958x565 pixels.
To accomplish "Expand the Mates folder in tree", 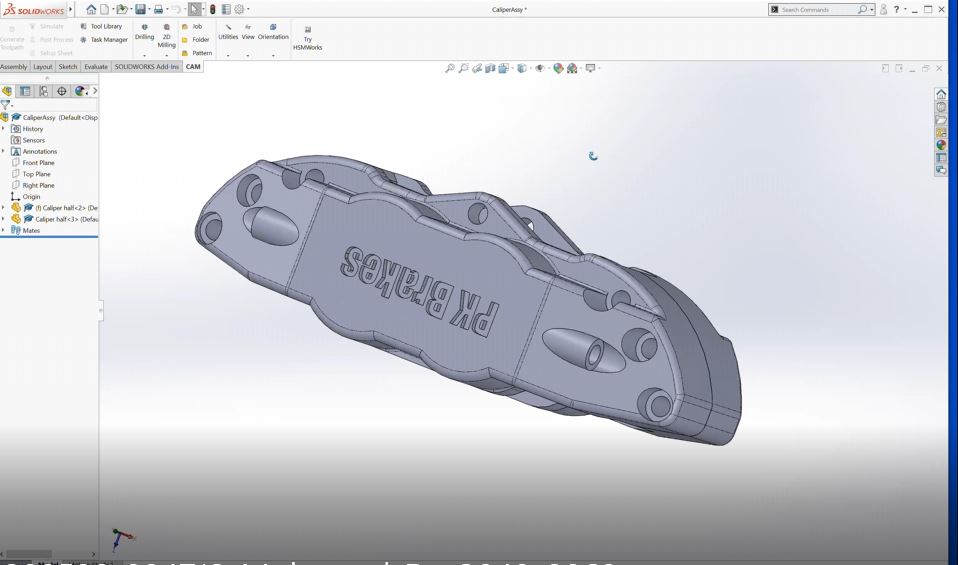I will pos(3,230).
